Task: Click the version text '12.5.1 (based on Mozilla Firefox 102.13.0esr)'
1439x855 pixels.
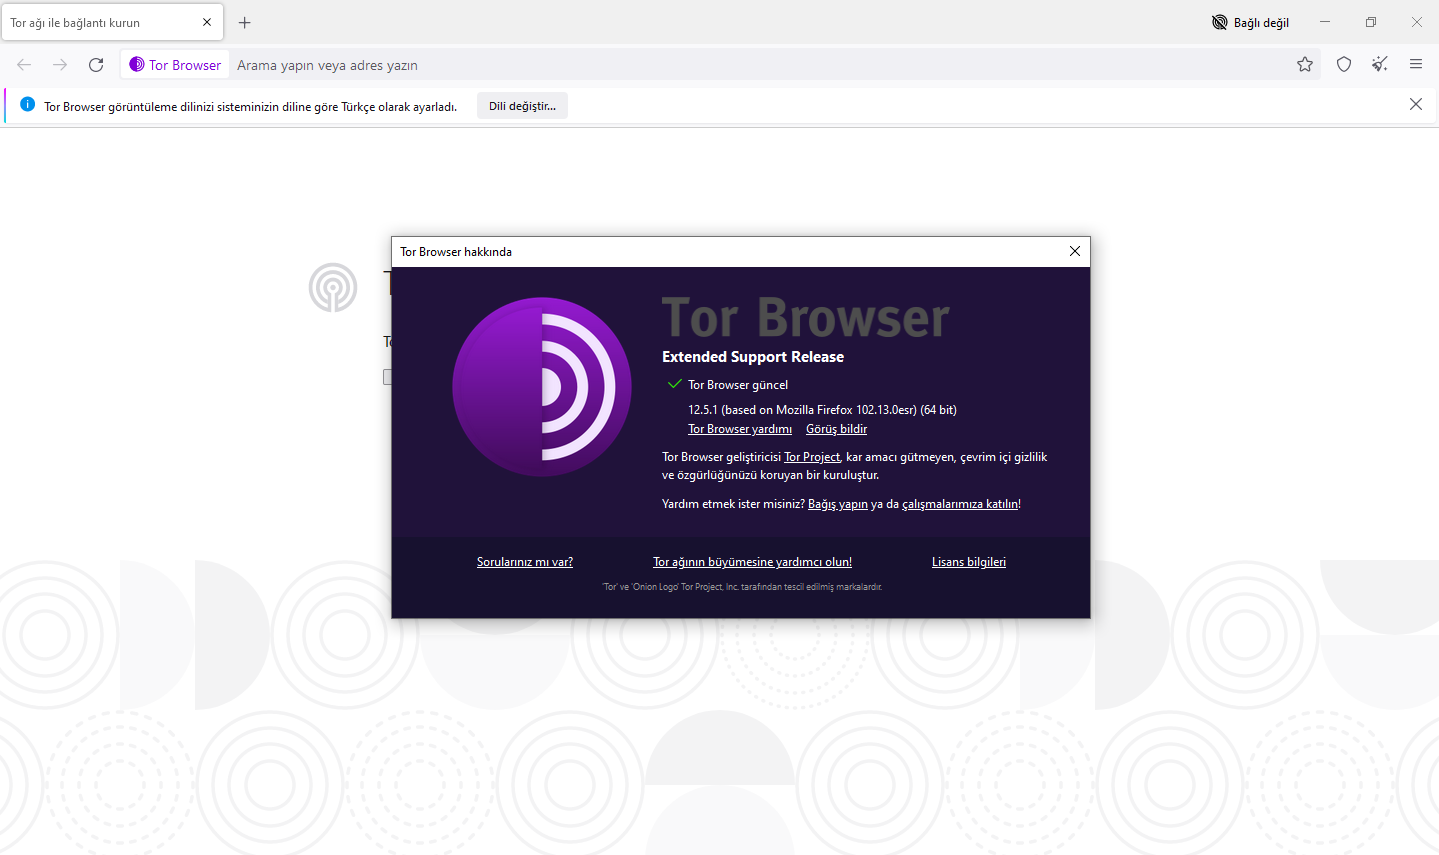Action: pyautogui.click(x=802, y=410)
